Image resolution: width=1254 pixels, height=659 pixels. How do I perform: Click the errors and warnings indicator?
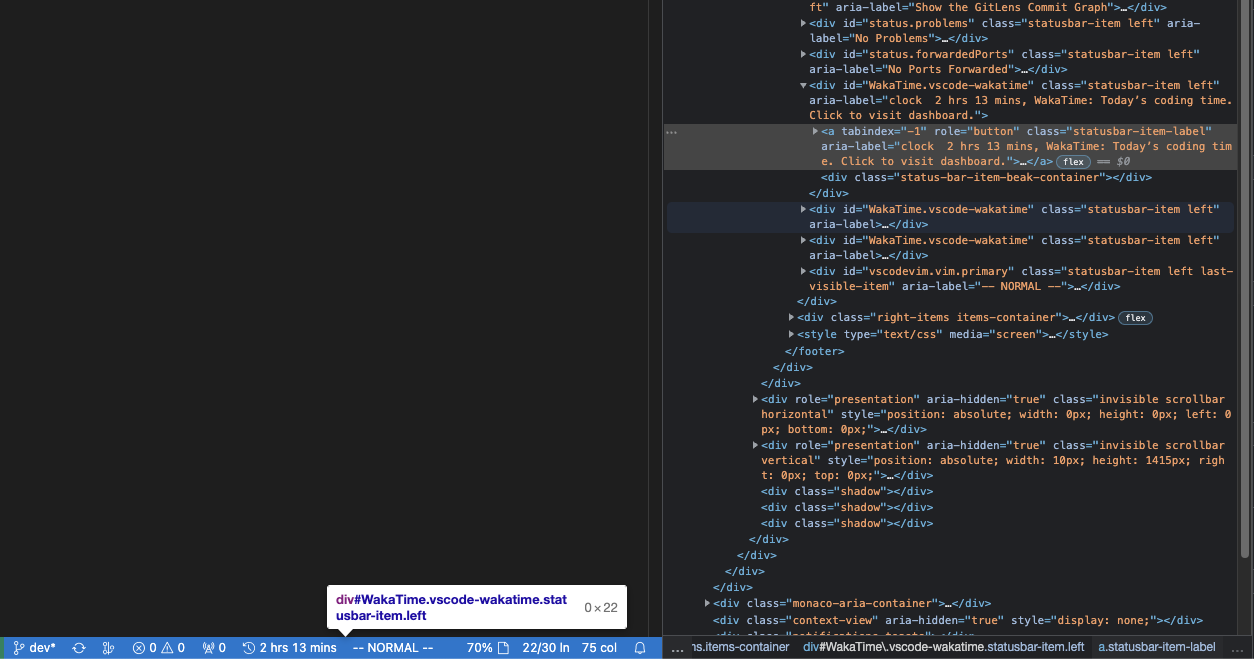point(159,648)
